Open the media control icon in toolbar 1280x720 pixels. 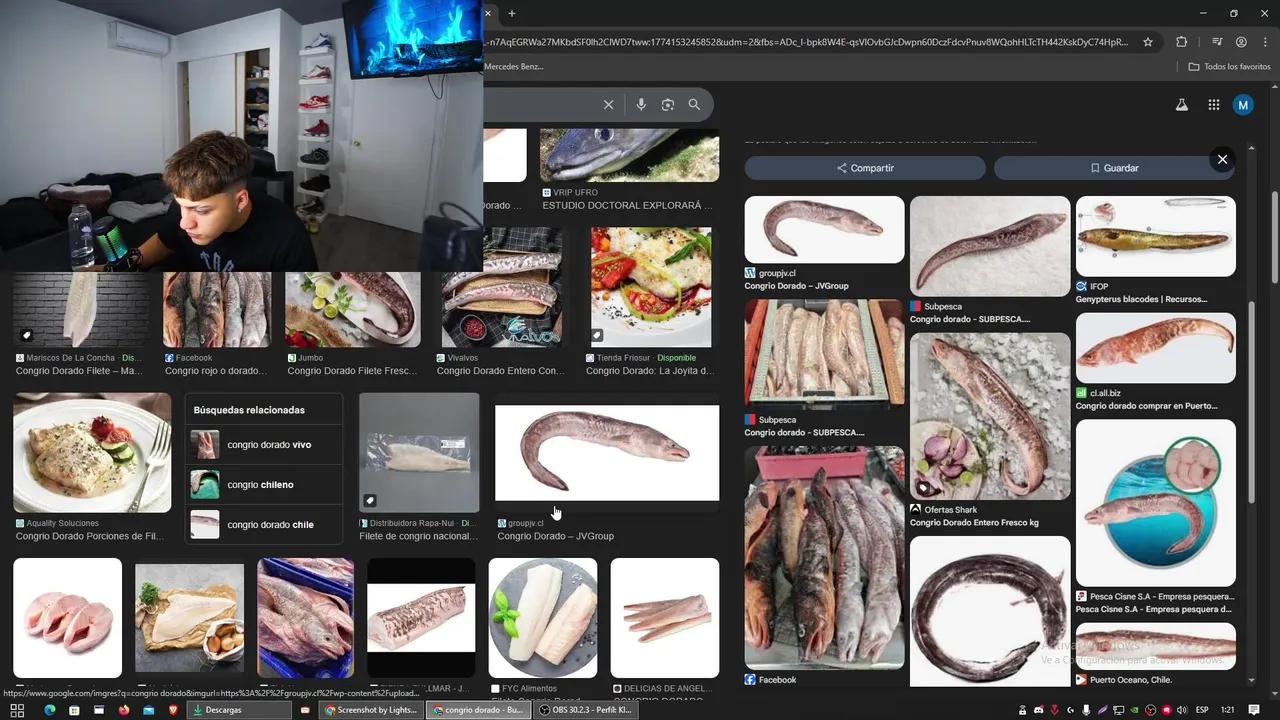click(x=1217, y=42)
